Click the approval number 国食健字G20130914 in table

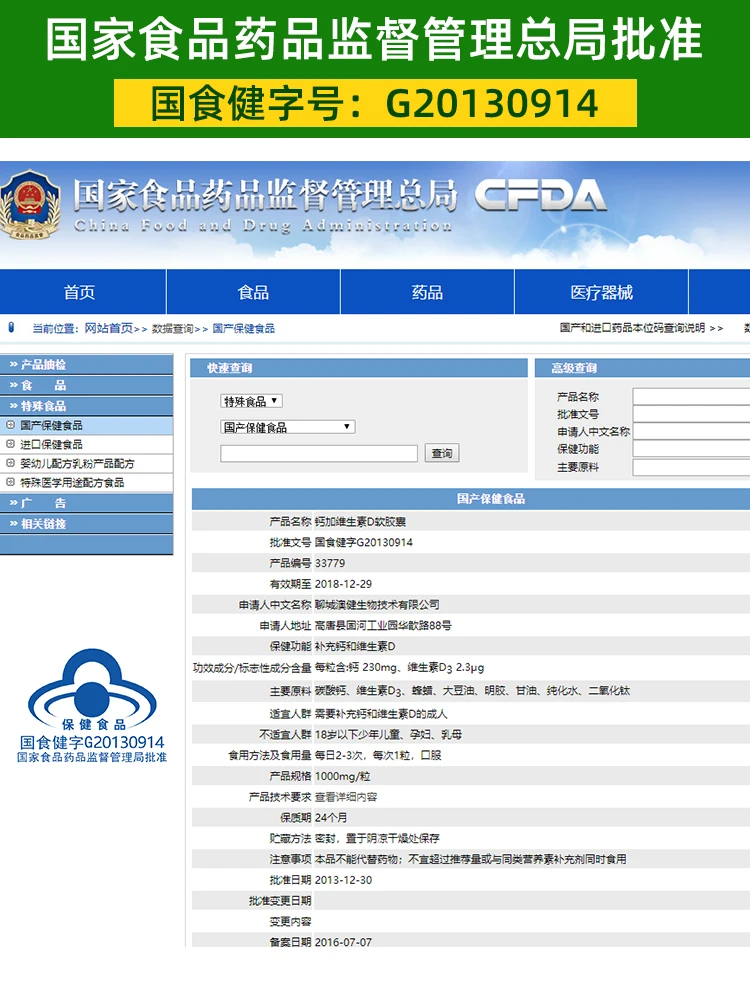364,542
